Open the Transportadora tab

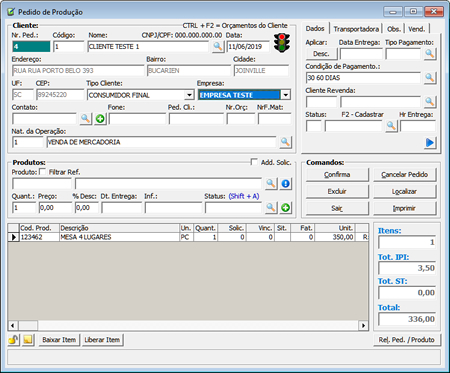356,29
